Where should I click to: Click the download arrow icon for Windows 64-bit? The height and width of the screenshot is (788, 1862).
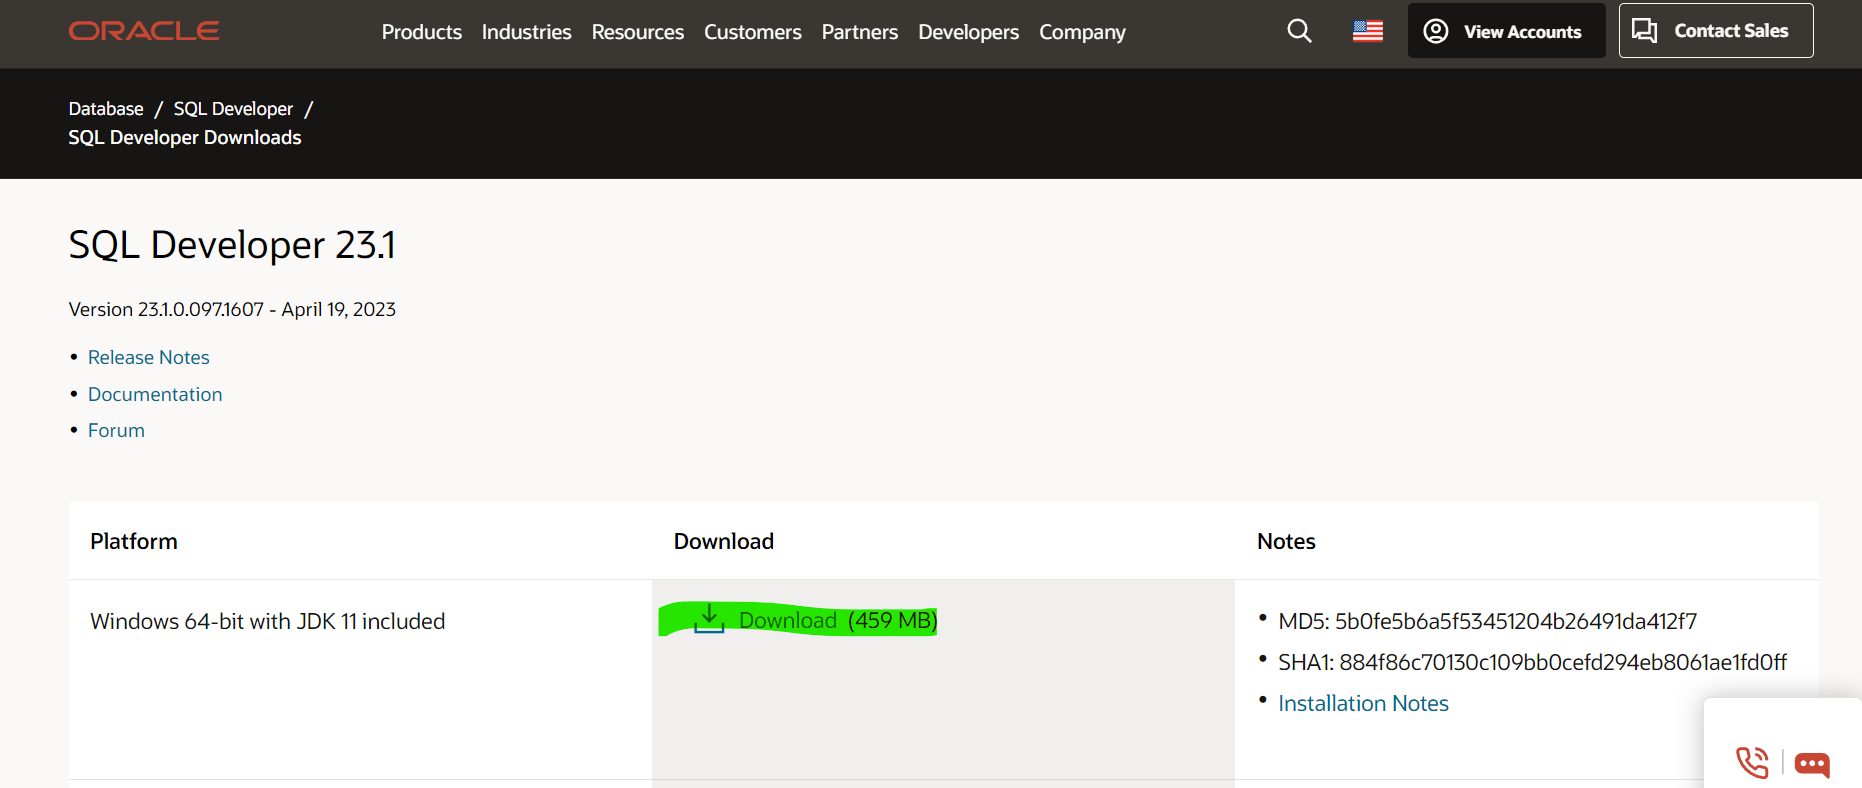pos(709,619)
